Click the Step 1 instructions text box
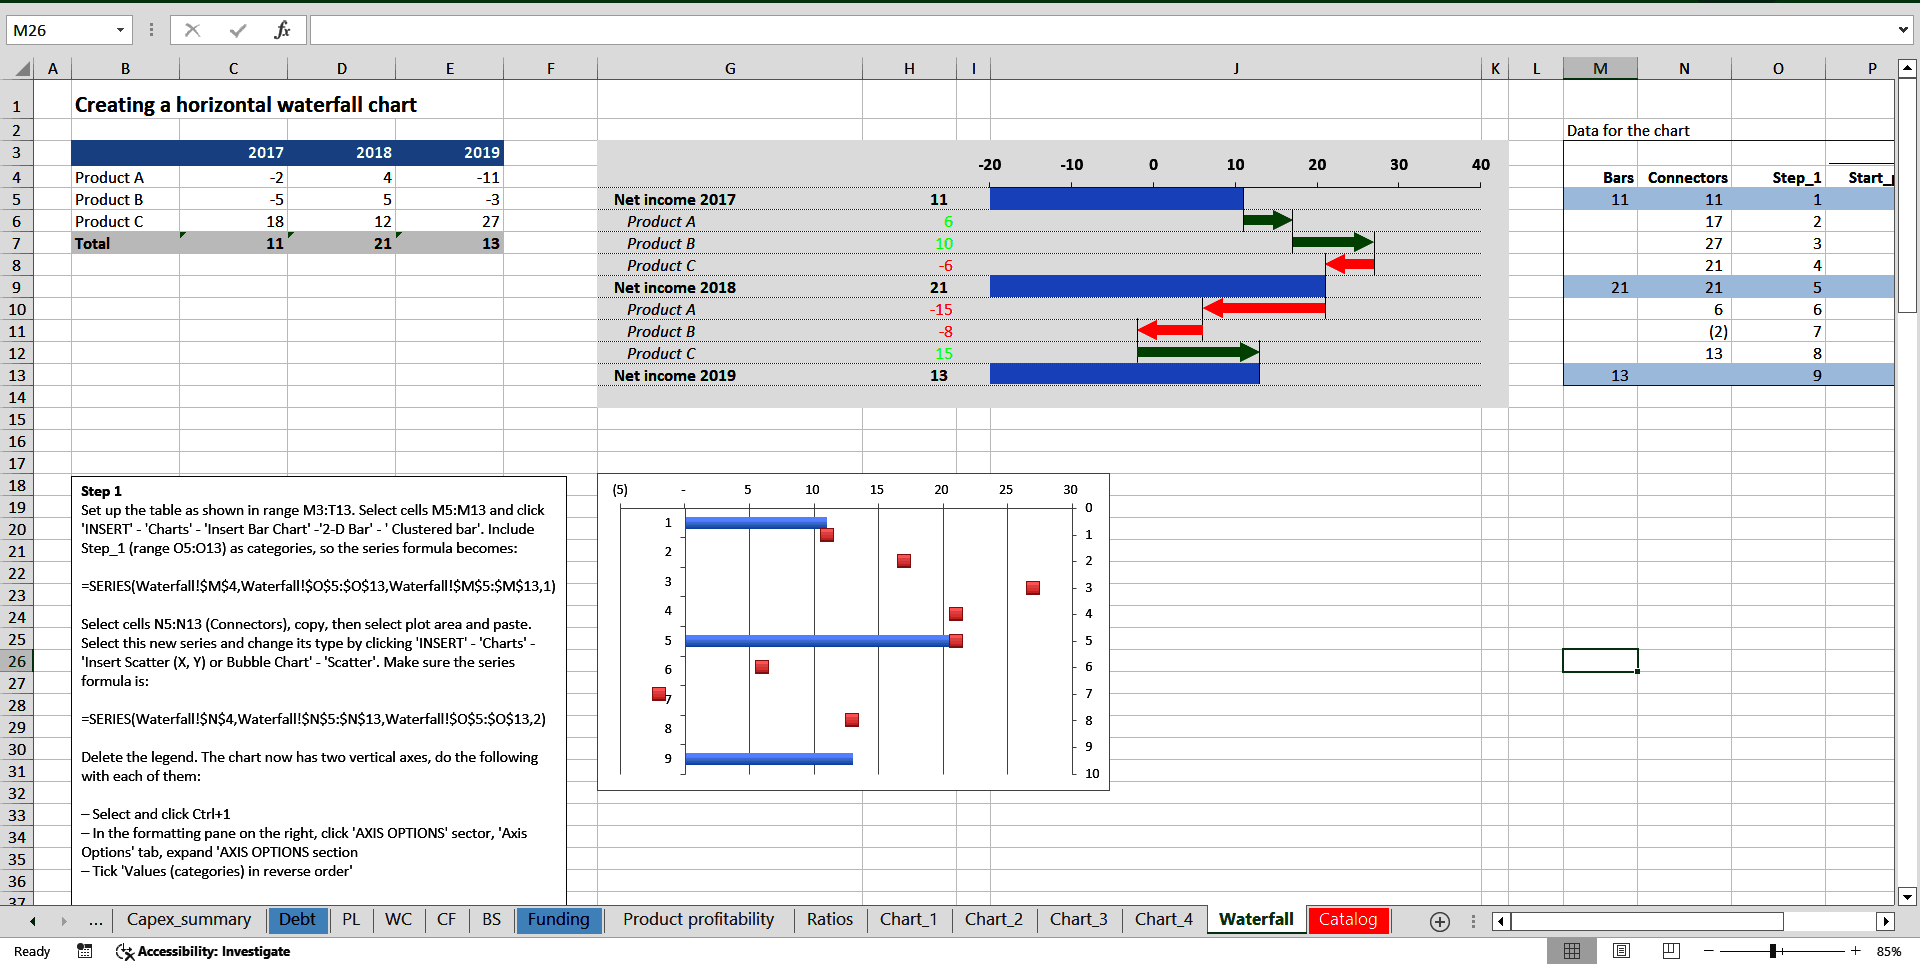The height and width of the screenshot is (966, 1920). [319, 690]
